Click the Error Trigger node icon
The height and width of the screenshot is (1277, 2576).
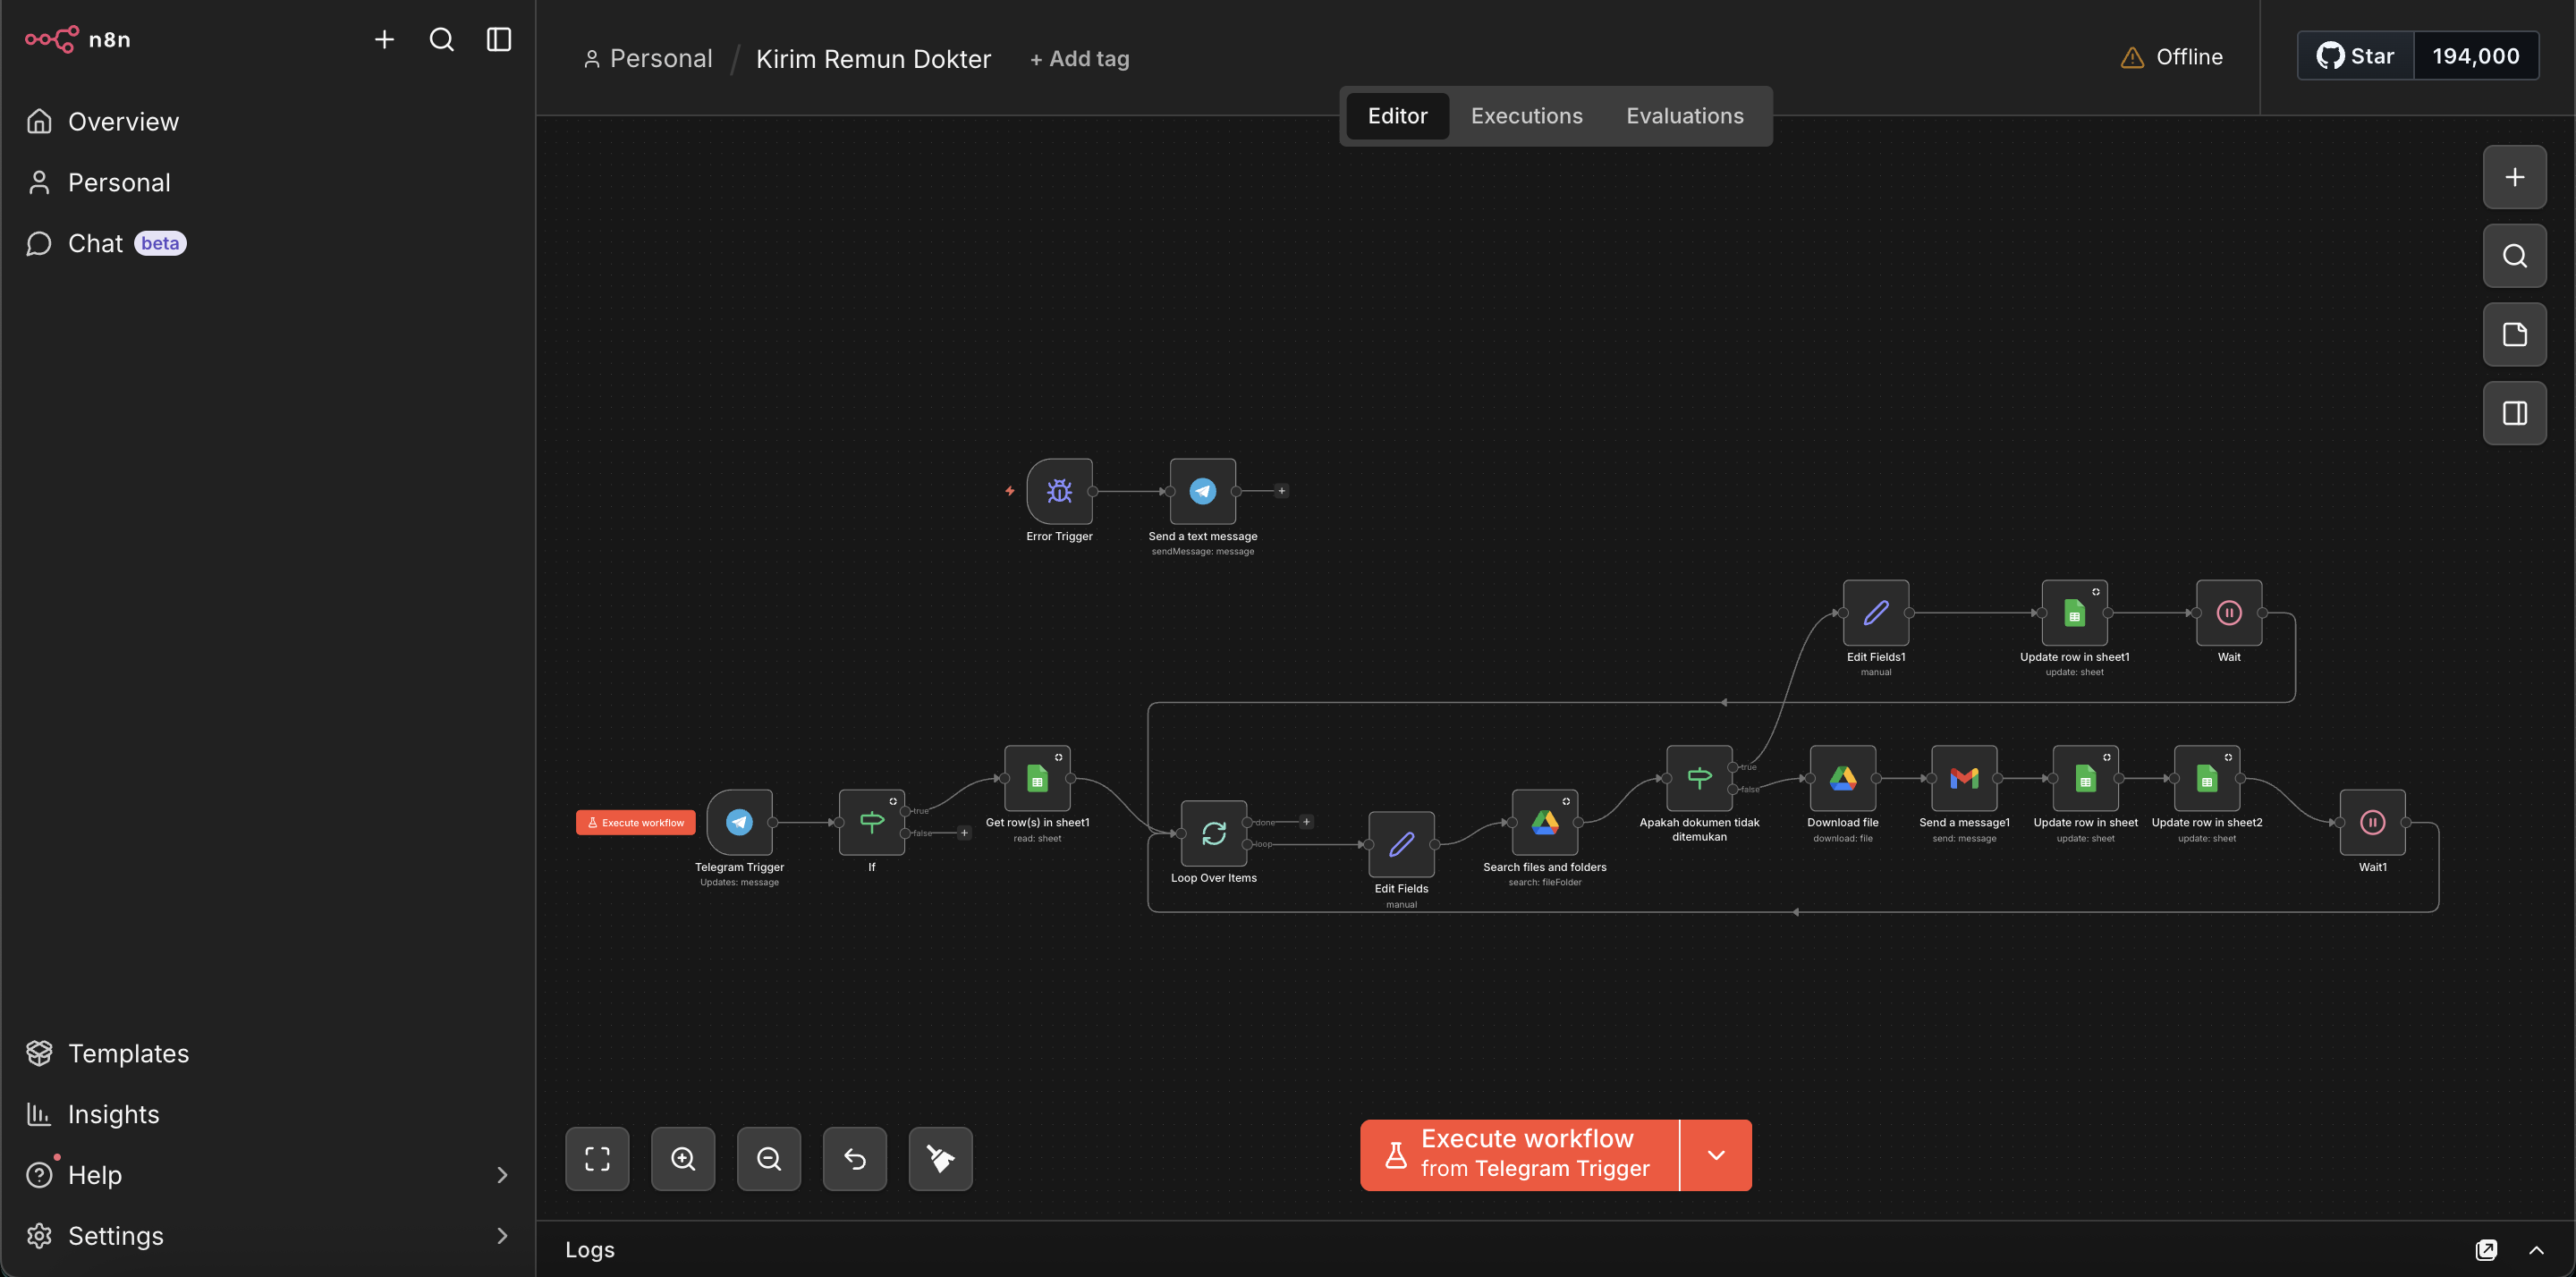1059,491
